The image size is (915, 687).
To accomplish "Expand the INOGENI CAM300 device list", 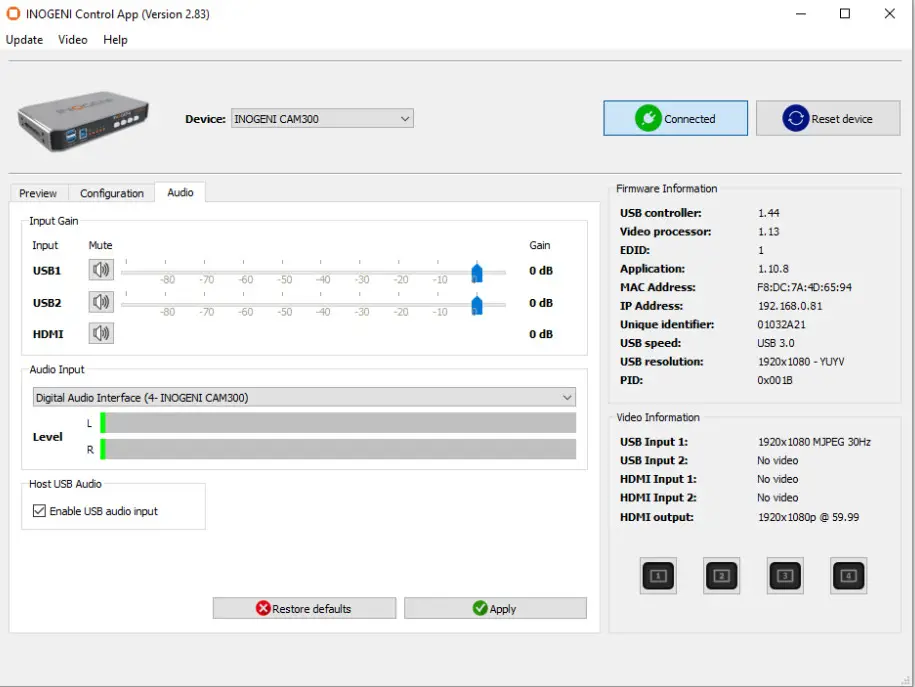I will coord(404,118).
